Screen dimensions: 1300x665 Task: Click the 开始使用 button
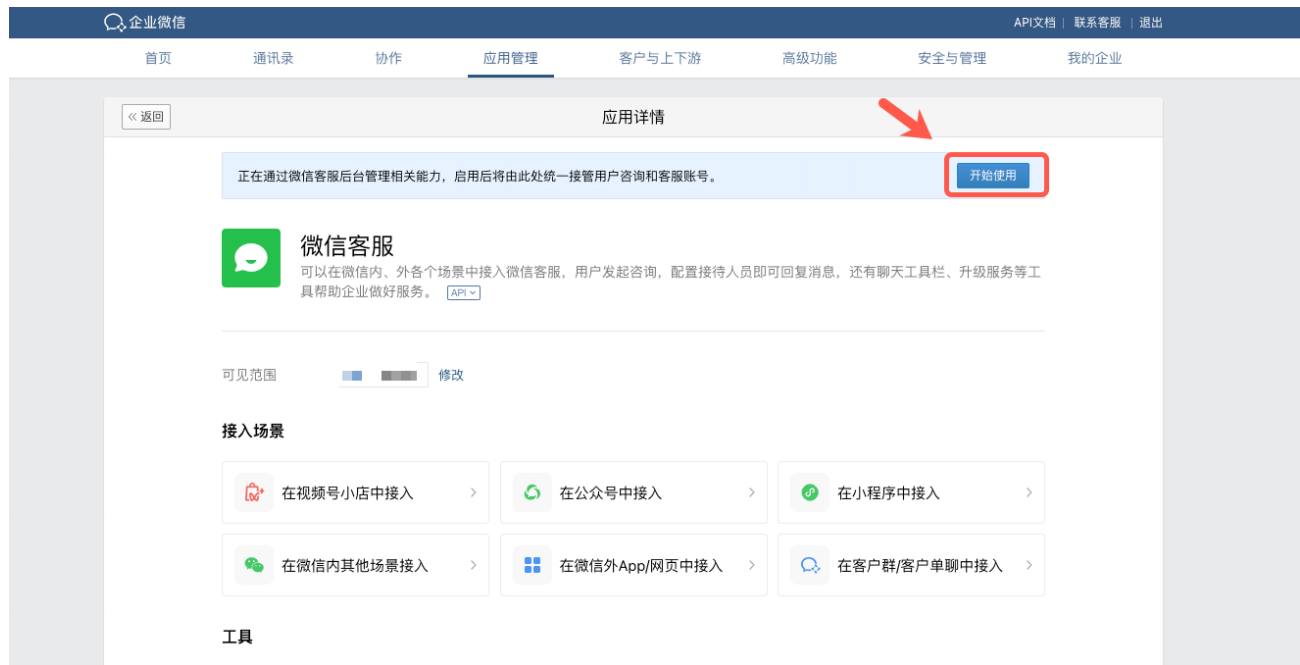click(993, 175)
